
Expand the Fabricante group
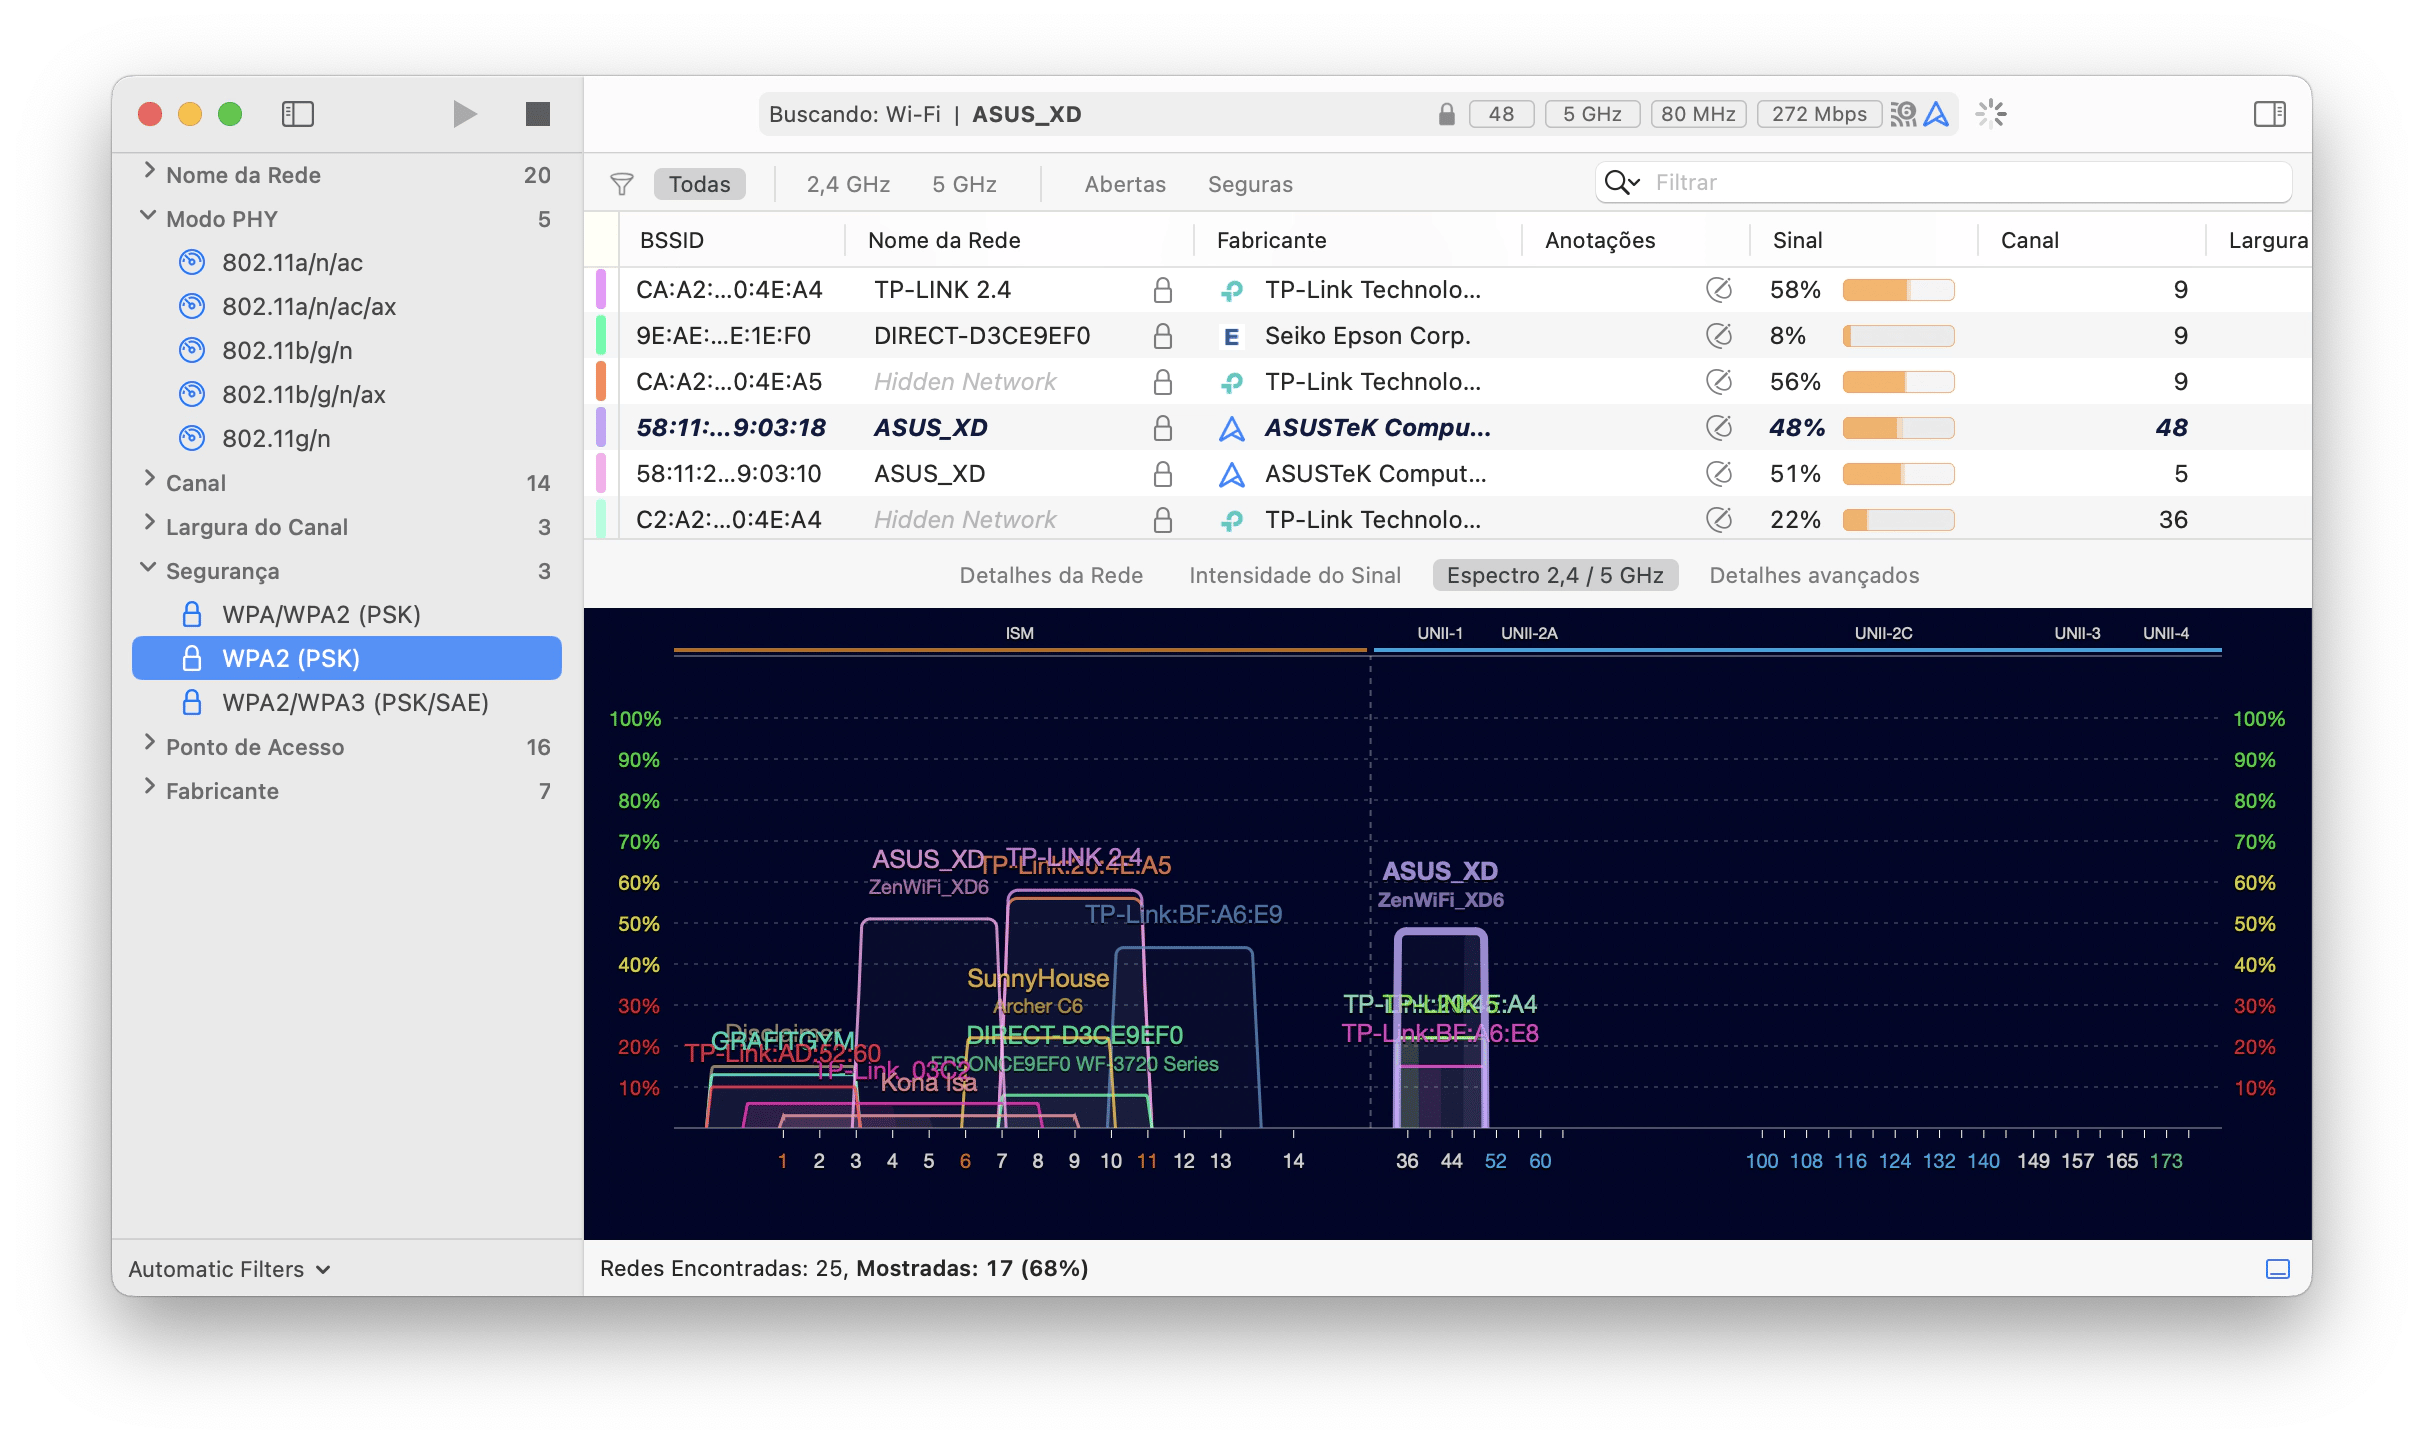tap(149, 787)
